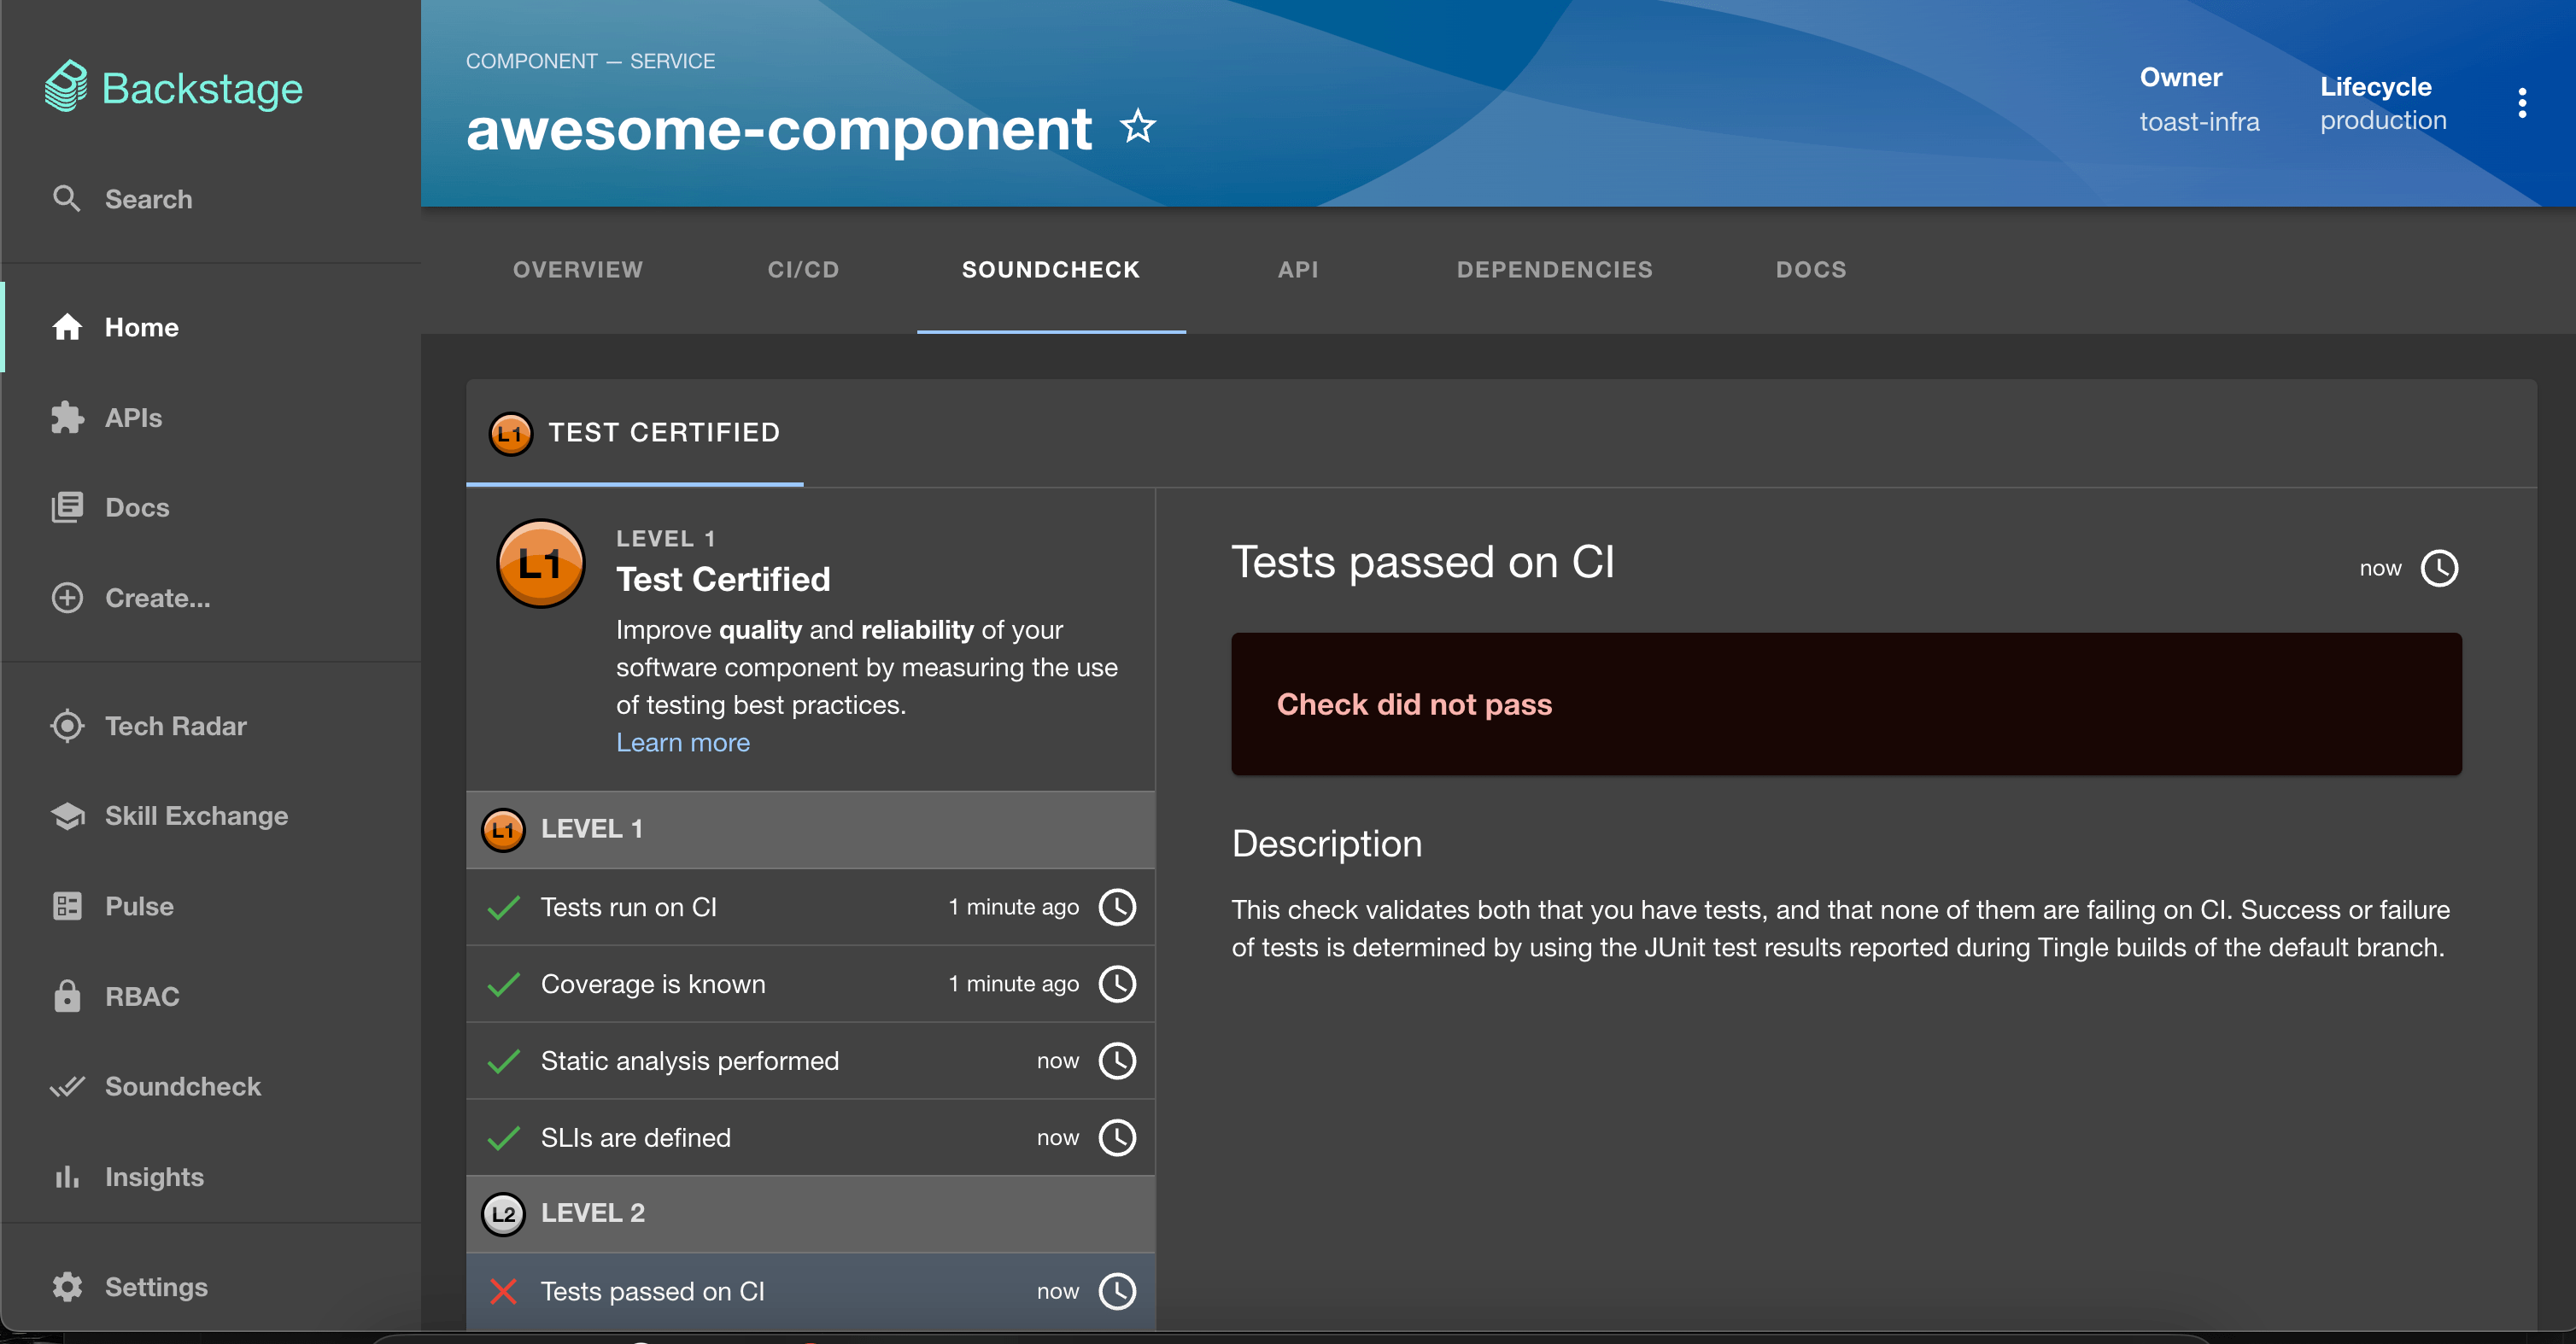Click the Tests run on CI checkmark

(504, 906)
